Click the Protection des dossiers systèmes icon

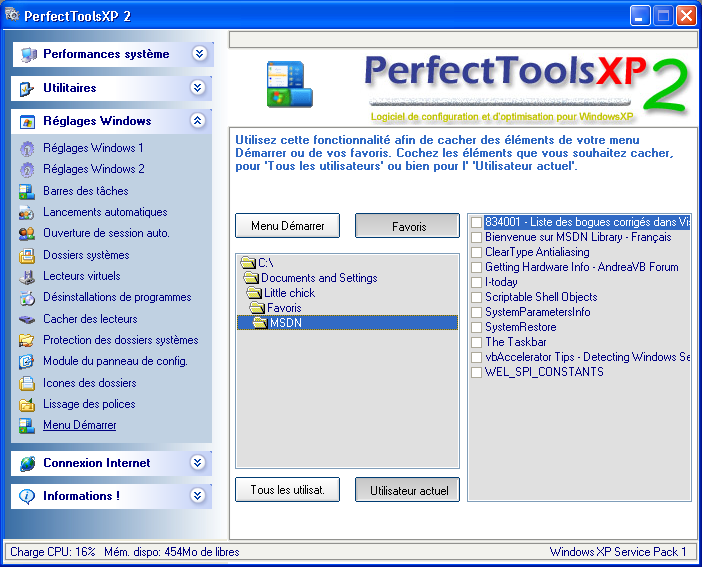tap(27, 340)
